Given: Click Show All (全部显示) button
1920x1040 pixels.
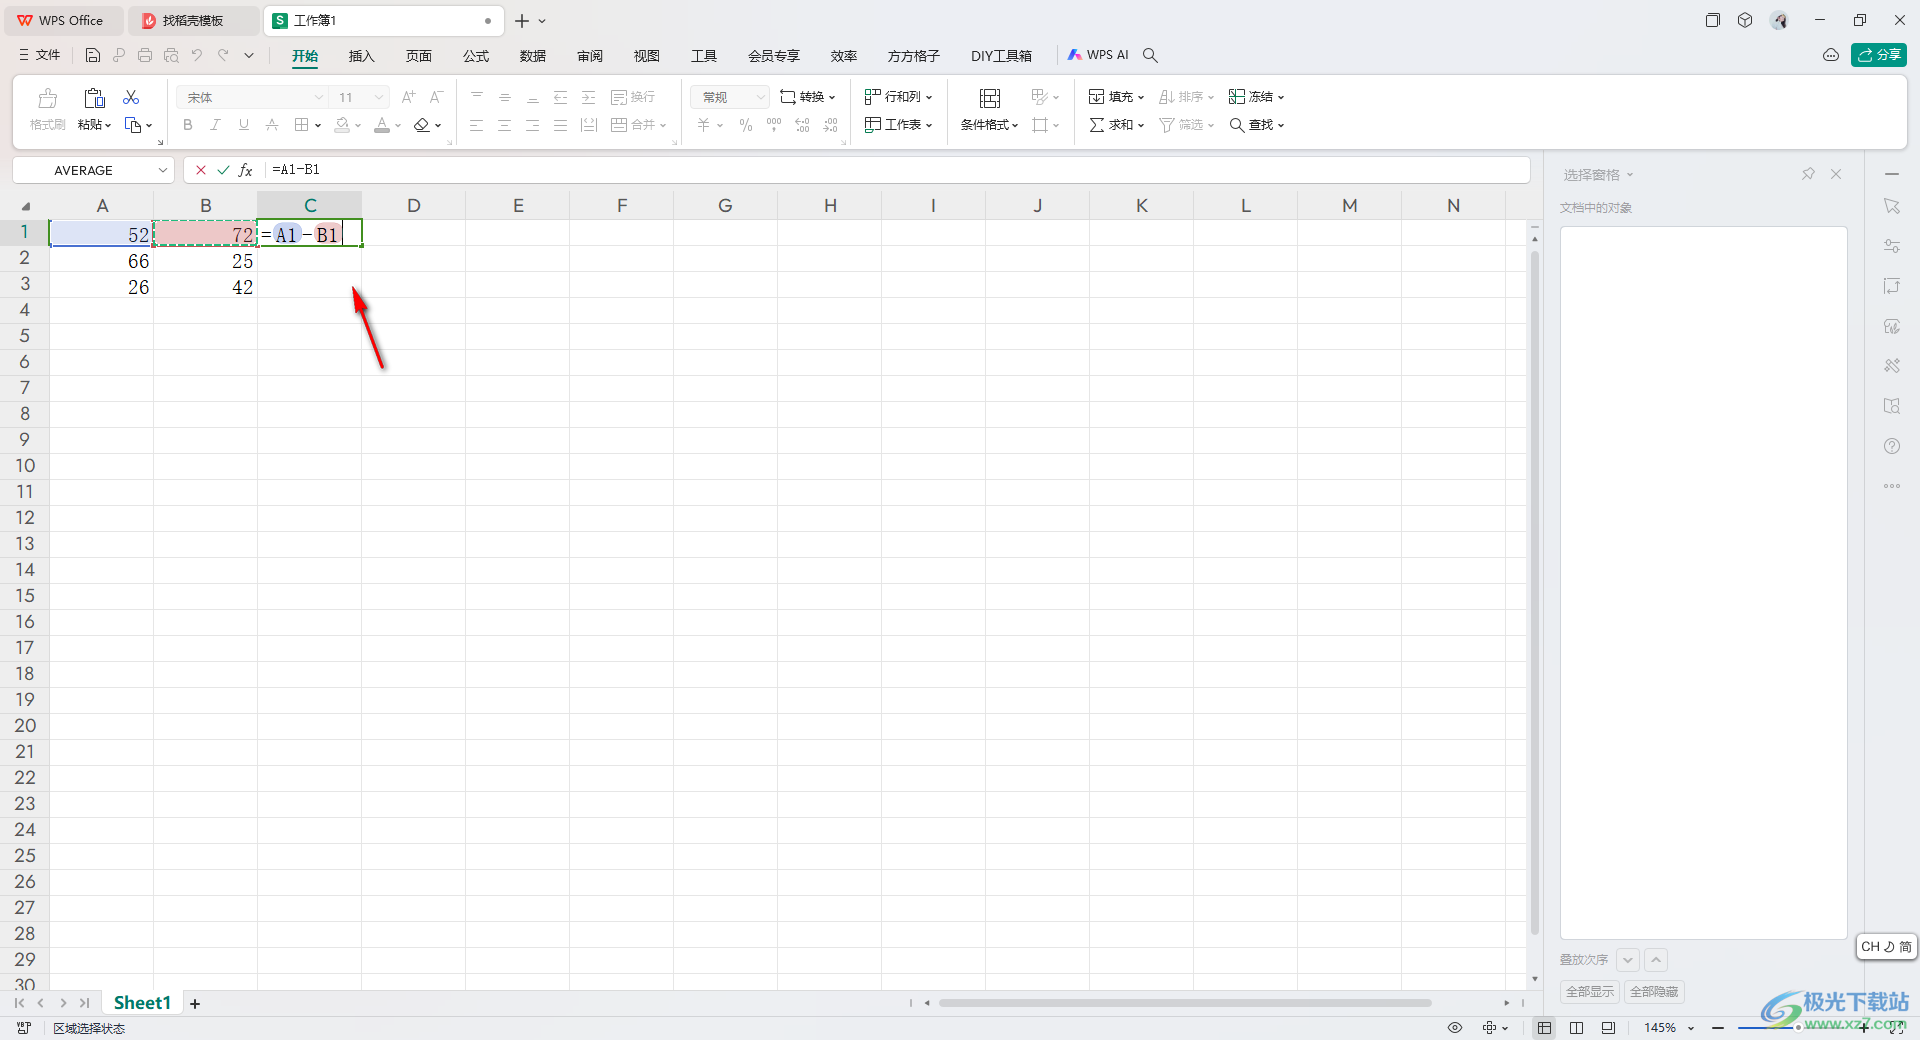Looking at the screenshot, I should coord(1590,992).
